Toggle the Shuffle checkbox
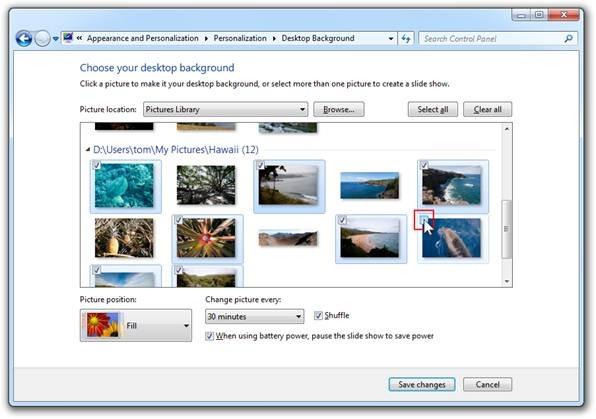Image resolution: width=596 pixels, height=419 pixels. click(x=318, y=316)
